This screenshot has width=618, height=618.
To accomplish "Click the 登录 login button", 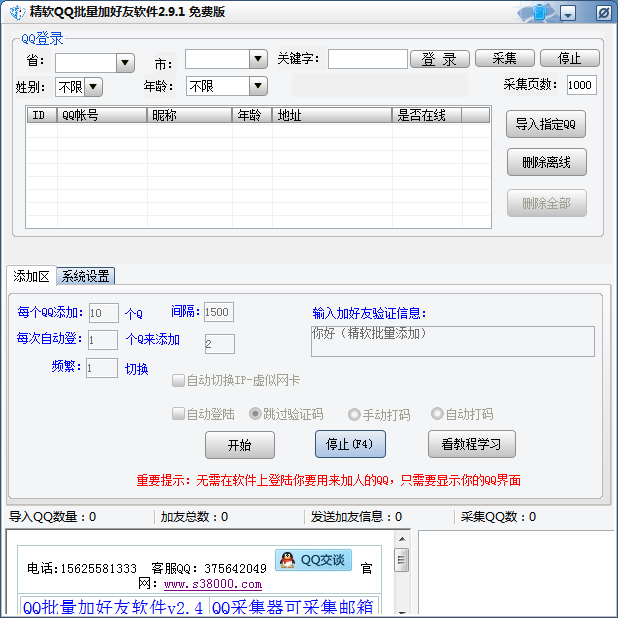I will pos(440,59).
